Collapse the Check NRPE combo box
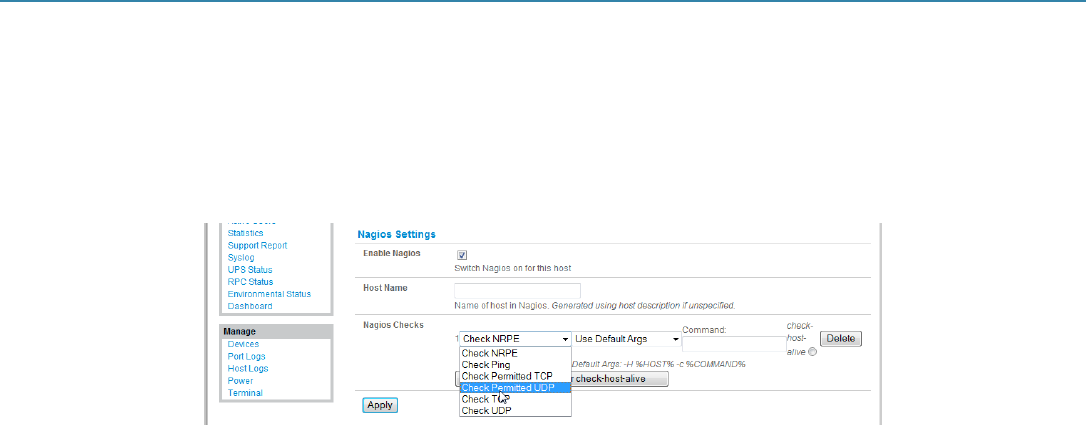This screenshot has width=1086, height=425. click(515, 339)
